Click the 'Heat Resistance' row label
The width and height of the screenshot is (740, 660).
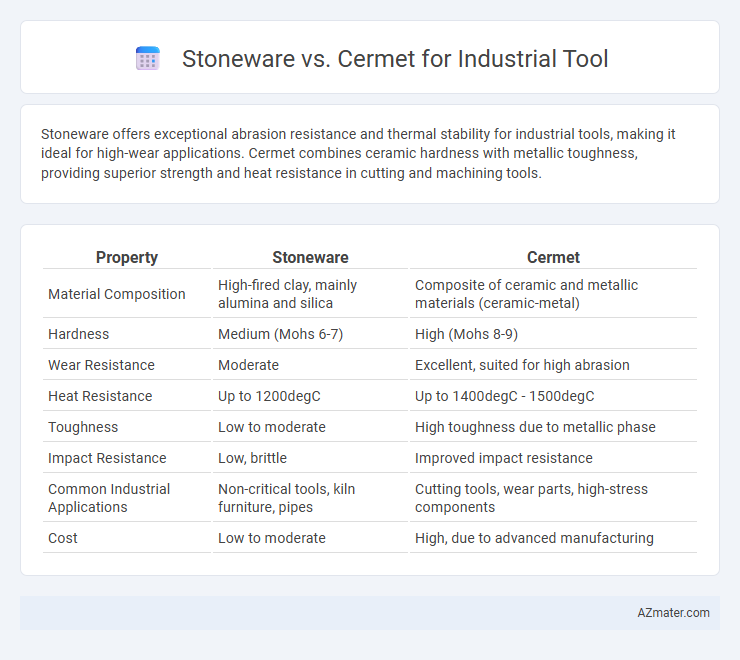click(x=100, y=396)
